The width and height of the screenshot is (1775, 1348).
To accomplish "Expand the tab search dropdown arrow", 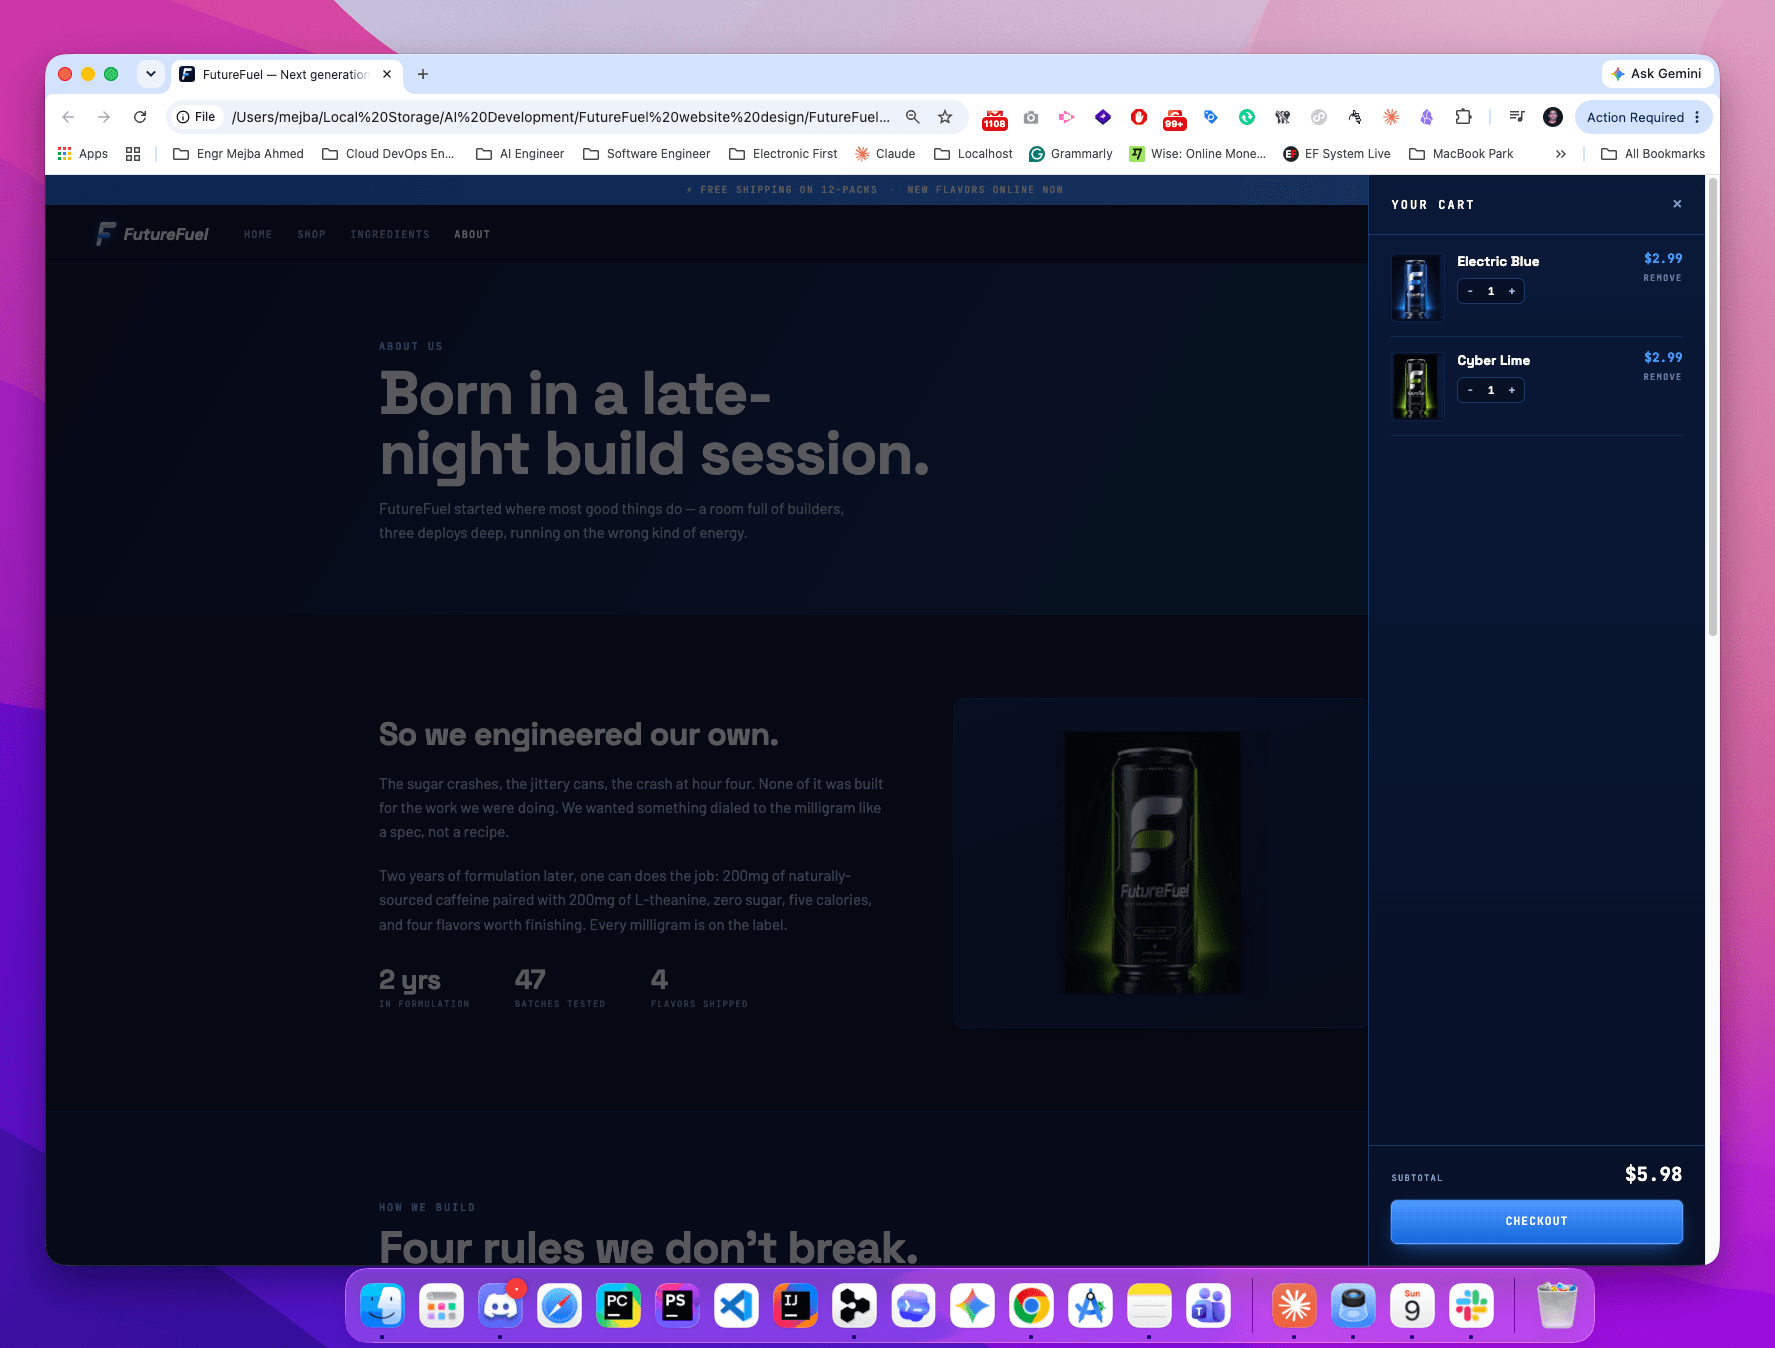I will point(151,74).
